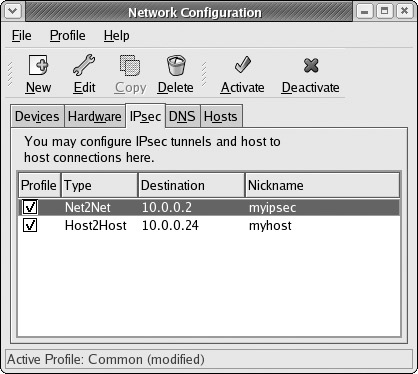Sort by the Nickname column header
418x374 pixels.
pyautogui.click(x=322, y=185)
